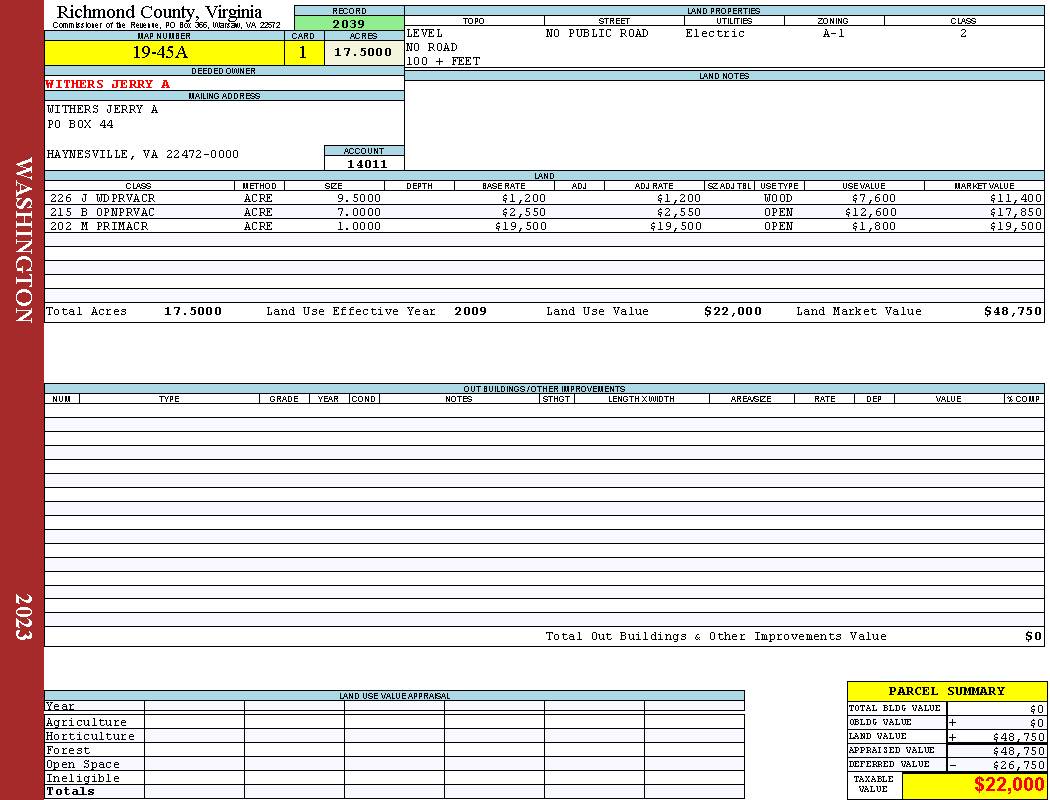Click the PARCEL SUMMARY heading

(946, 692)
